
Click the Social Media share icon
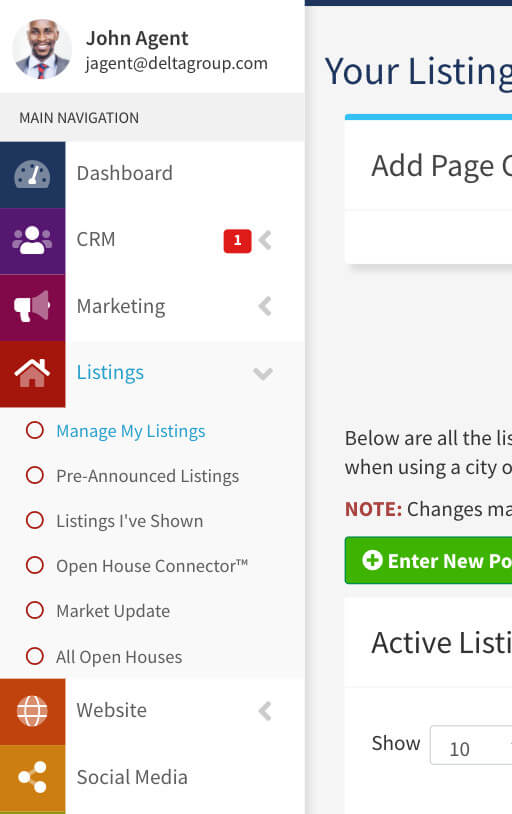pyautogui.click(x=32, y=777)
